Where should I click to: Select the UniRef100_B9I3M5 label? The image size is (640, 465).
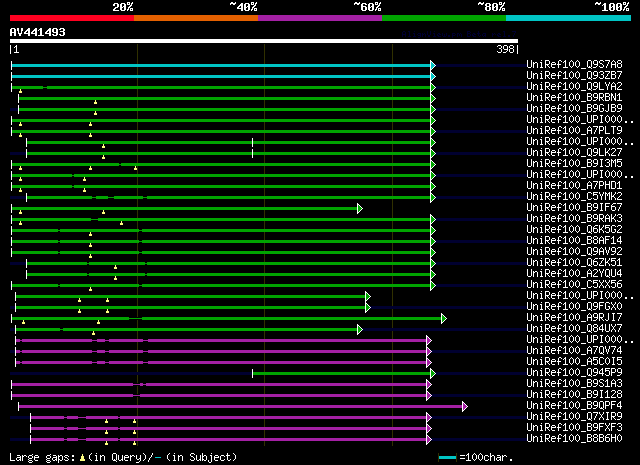coord(574,163)
